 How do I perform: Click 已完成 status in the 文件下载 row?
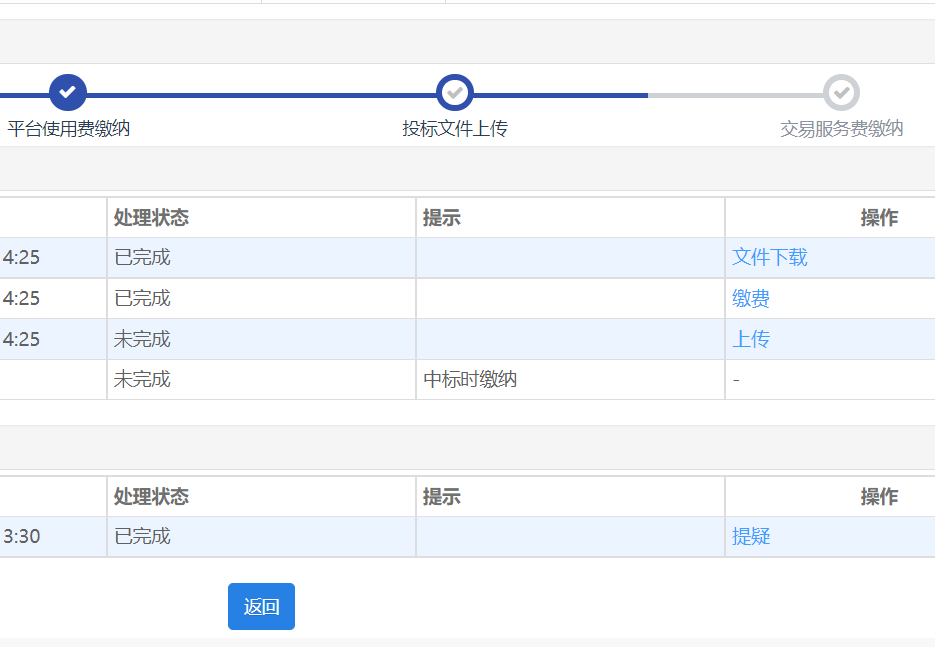pos(142,257)
